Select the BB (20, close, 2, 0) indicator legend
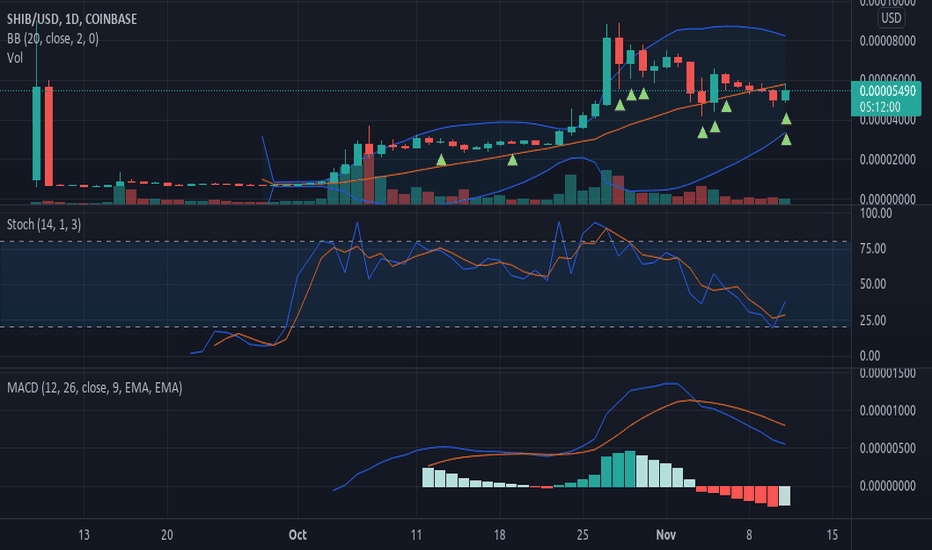The image size is (932, 550). click(x=53, y=39)
